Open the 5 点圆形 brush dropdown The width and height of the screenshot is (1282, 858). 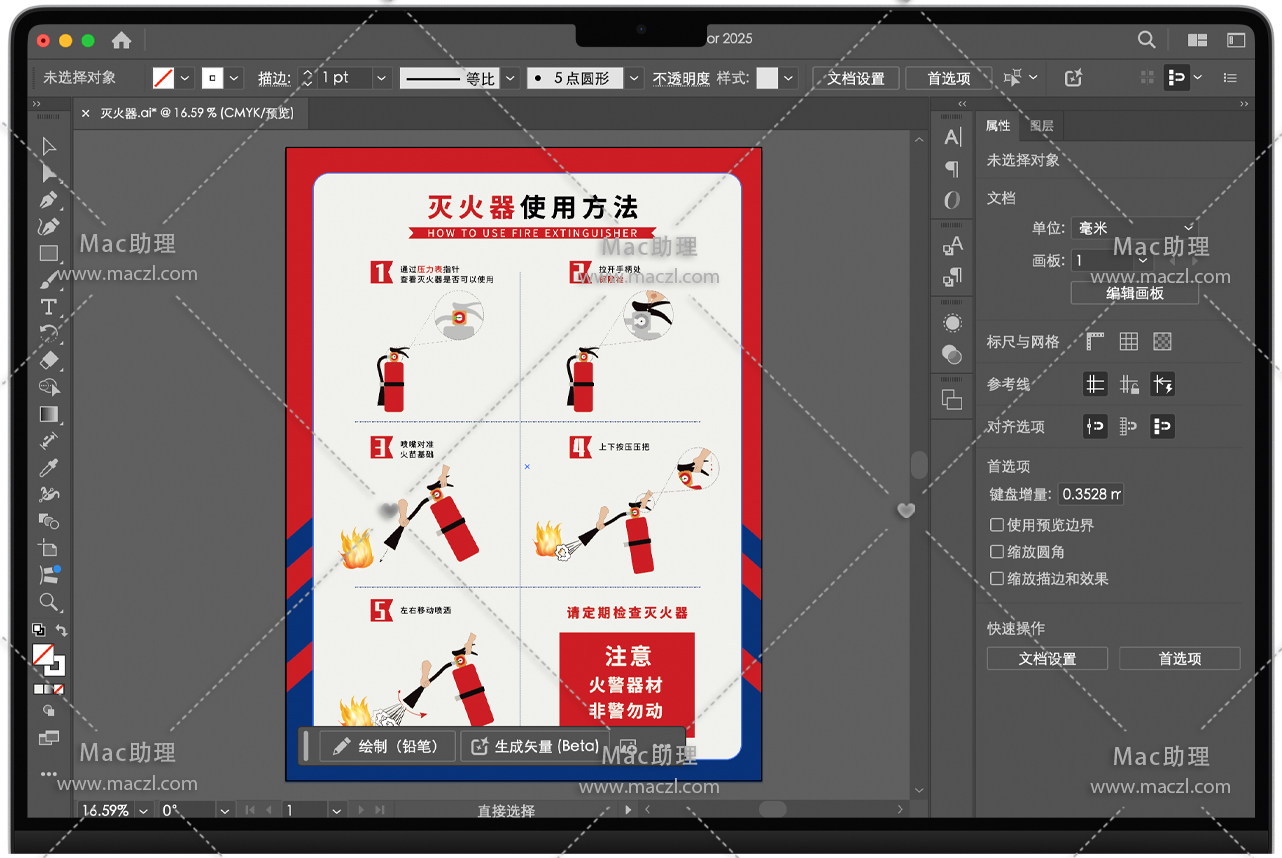(635, 78)
